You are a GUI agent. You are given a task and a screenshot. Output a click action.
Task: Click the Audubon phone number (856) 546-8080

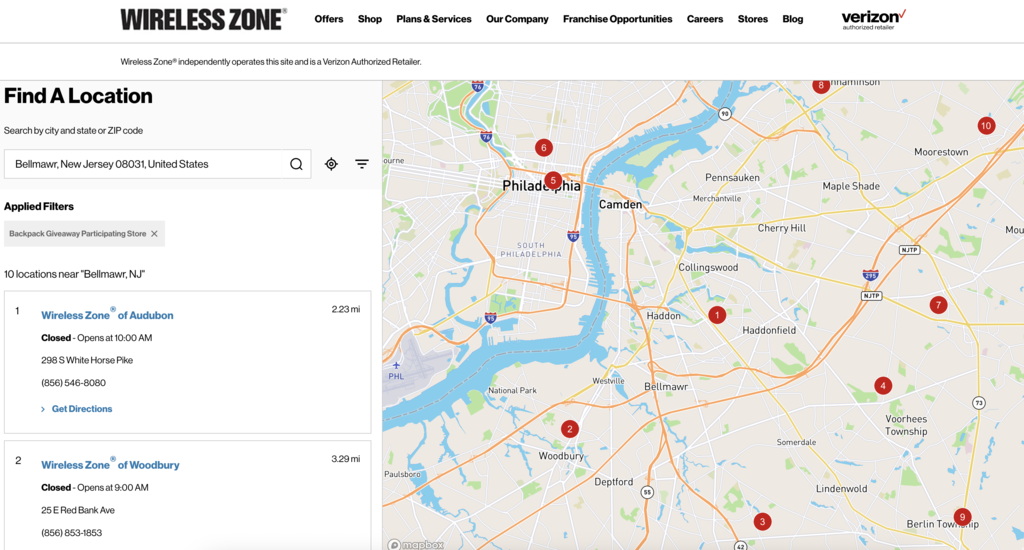point(73,383)
